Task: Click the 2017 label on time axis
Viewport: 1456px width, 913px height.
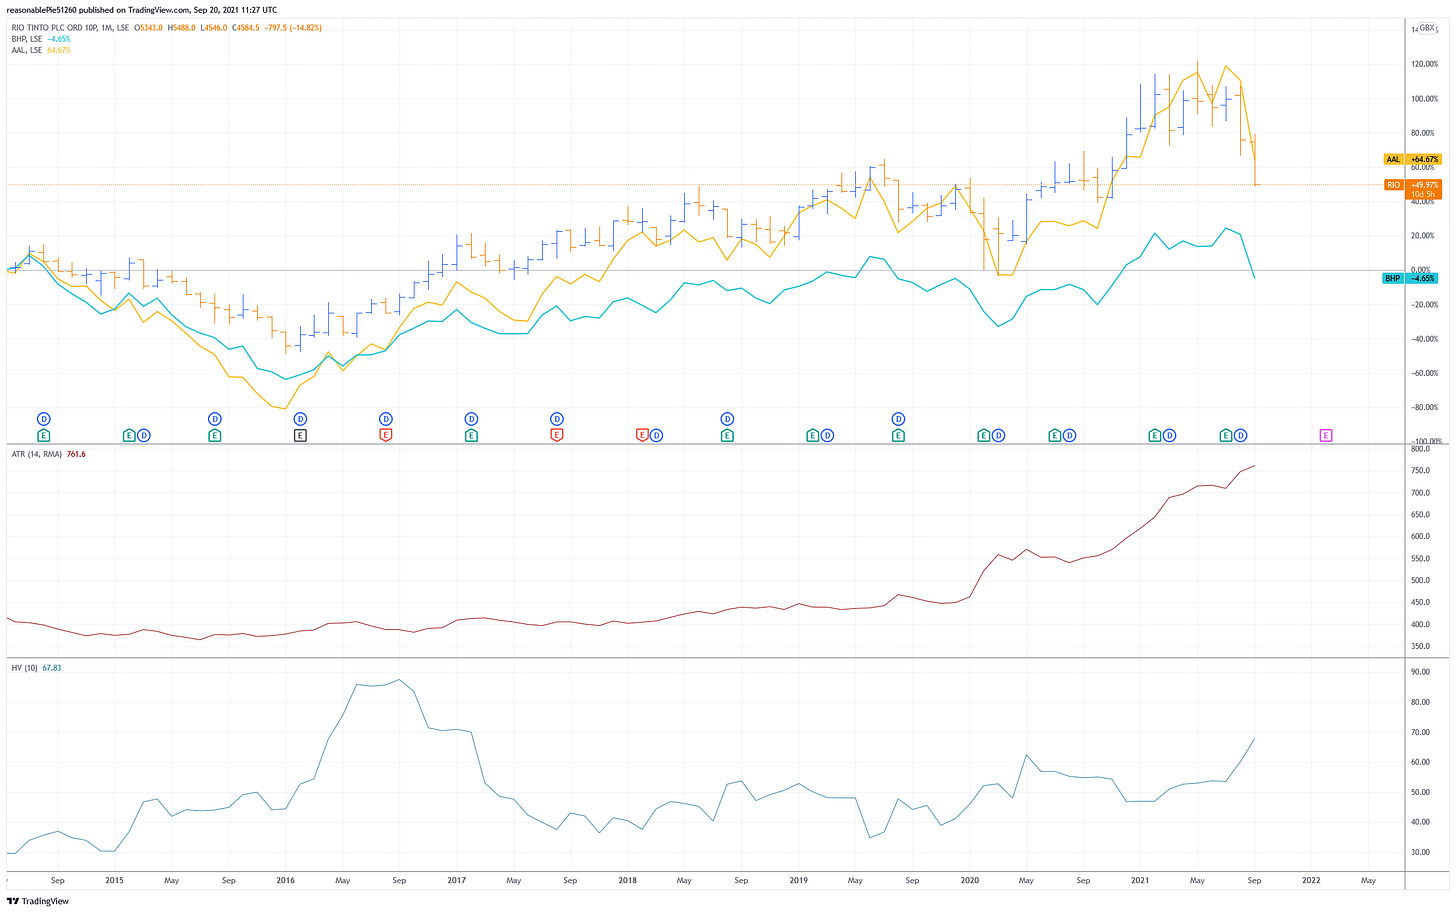Action: tap(457, 881)
